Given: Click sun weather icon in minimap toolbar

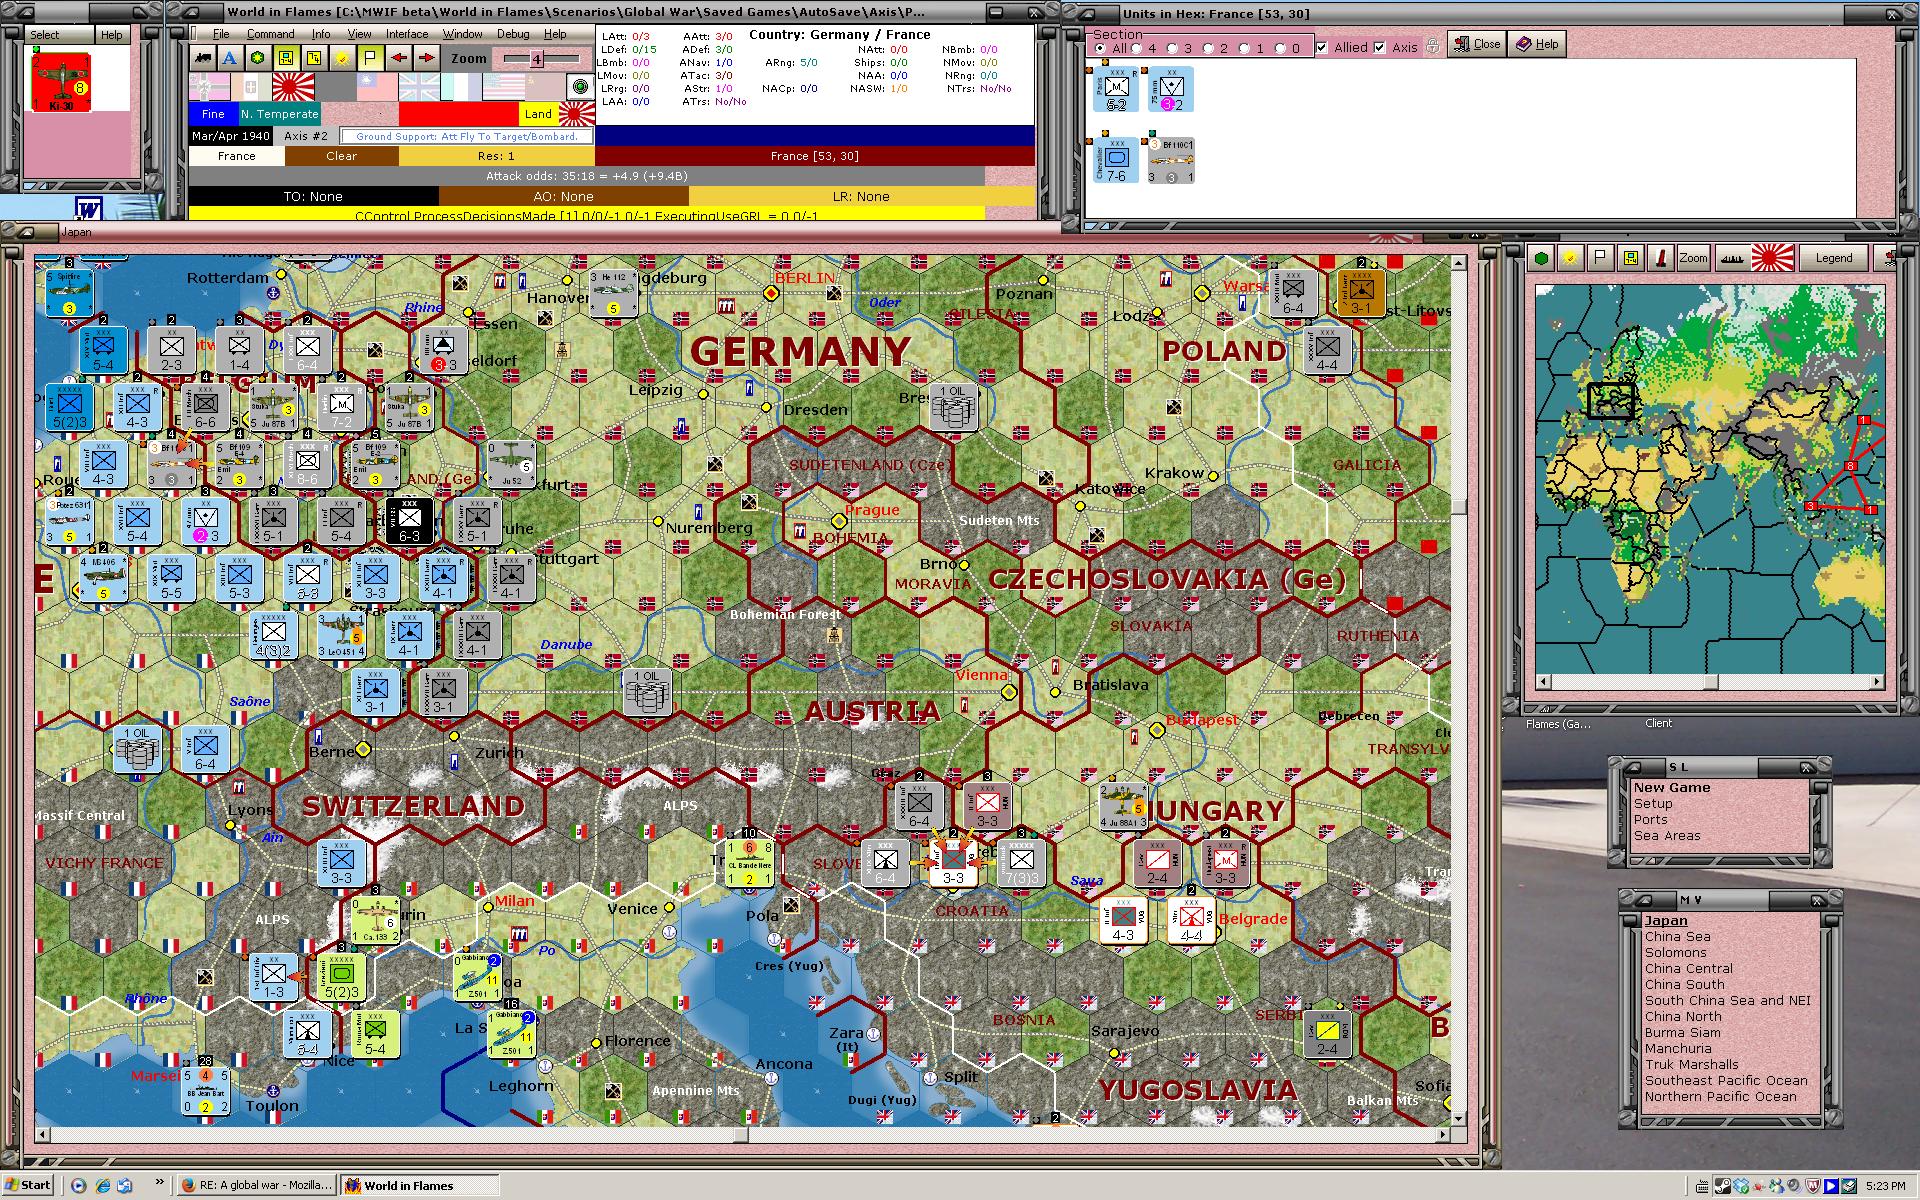Looking at the screenshot, I should coord(1571,258).
